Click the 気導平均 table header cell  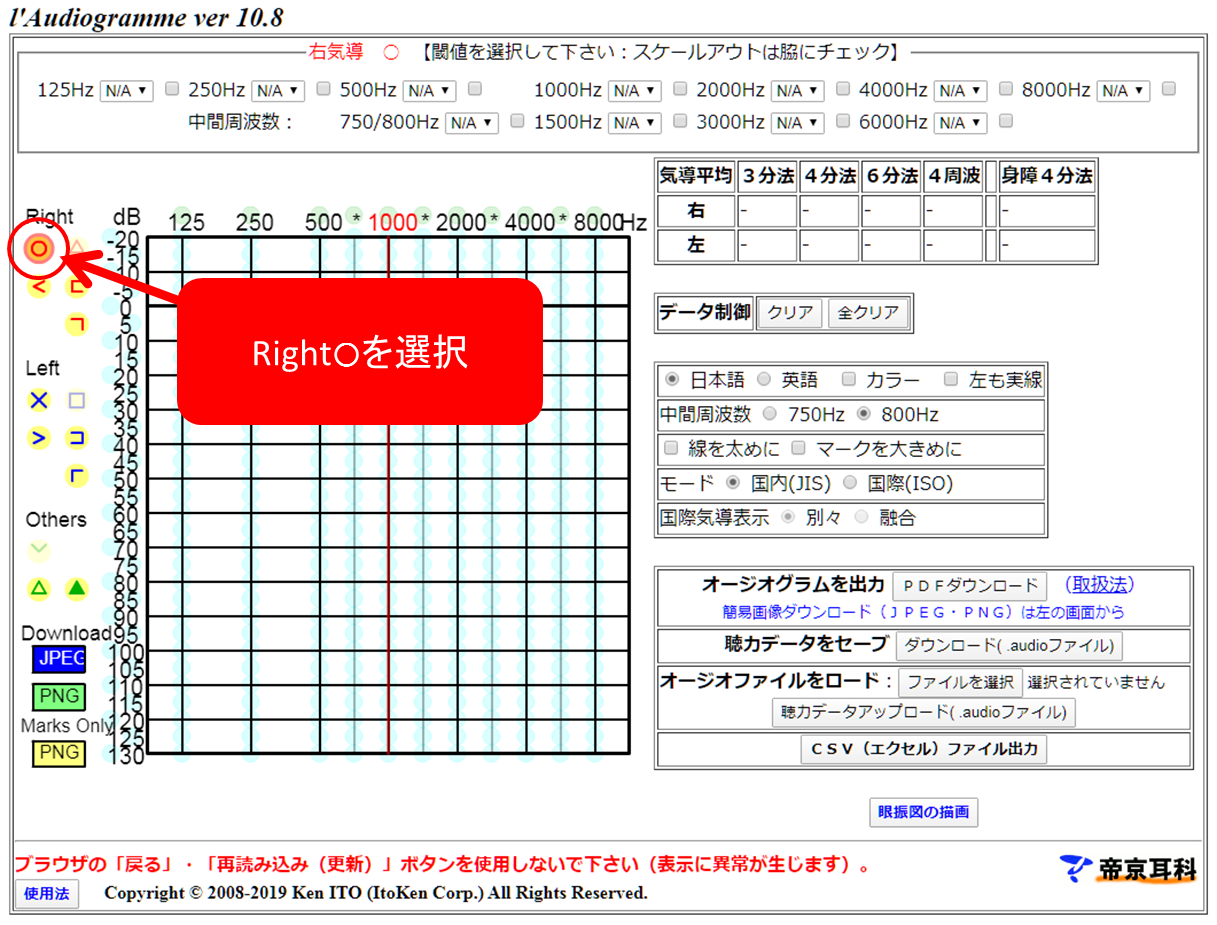[x=696, y=177]
